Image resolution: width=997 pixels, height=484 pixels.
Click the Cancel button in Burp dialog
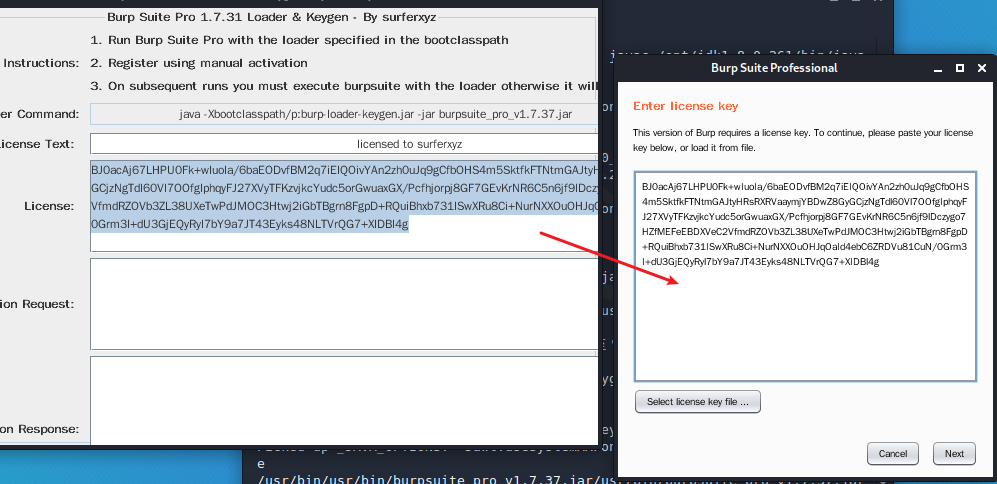coord(893,453)
